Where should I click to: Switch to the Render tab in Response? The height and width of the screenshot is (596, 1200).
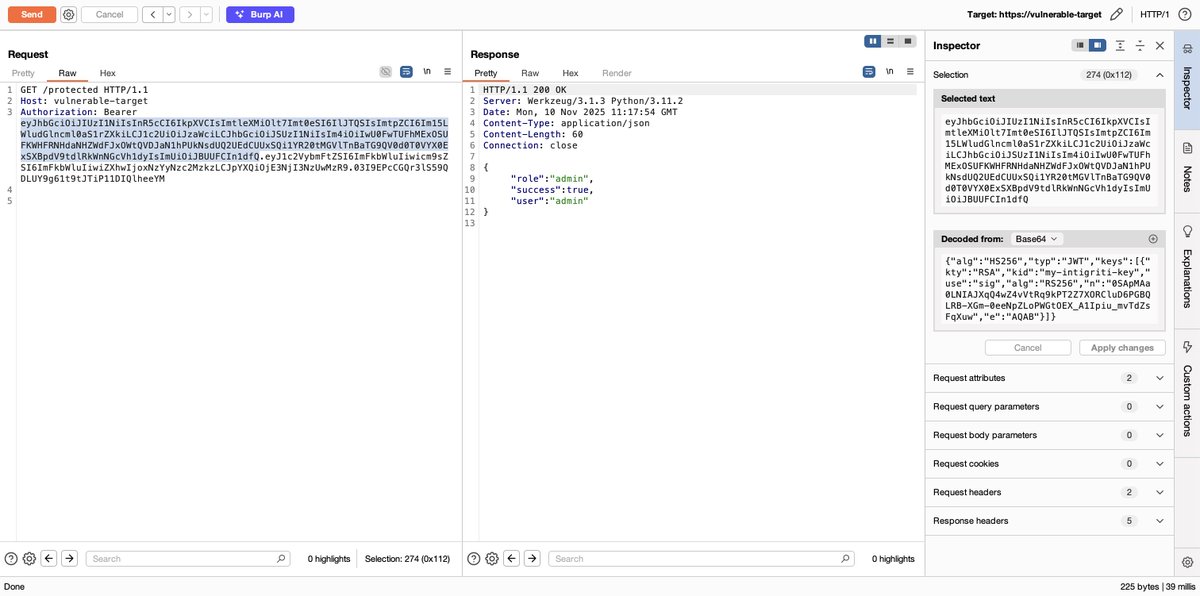click(616, 73)
